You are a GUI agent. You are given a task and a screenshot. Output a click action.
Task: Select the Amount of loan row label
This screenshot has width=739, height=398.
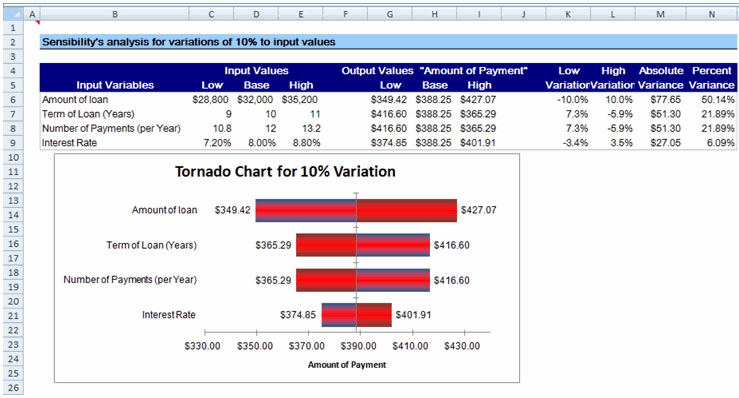tap(75, 100)
